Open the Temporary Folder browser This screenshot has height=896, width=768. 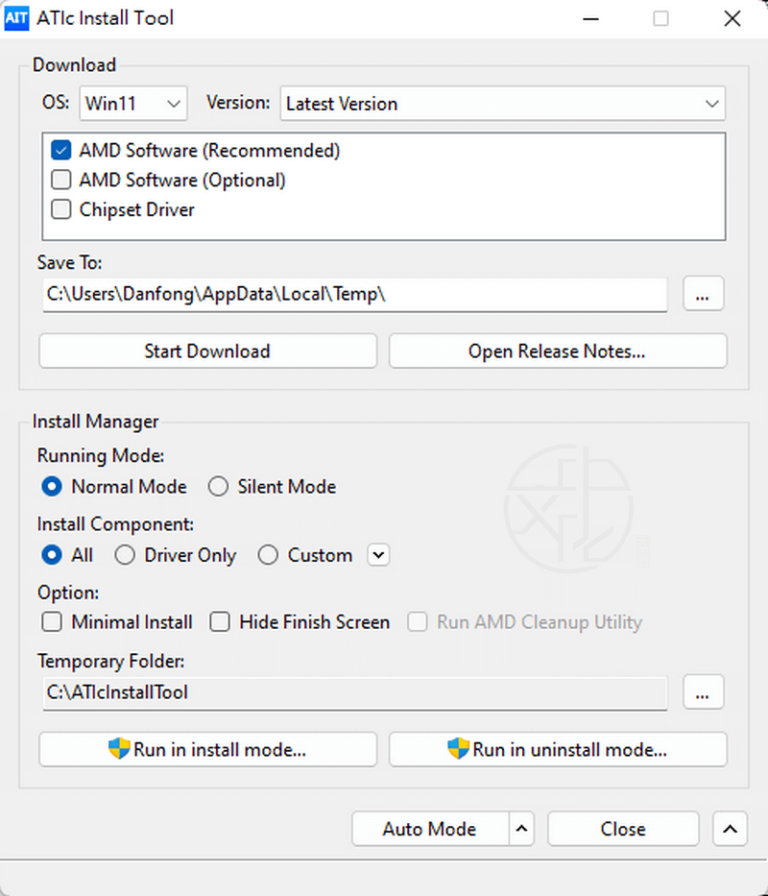pyautogui.click(x=703, y=692)
